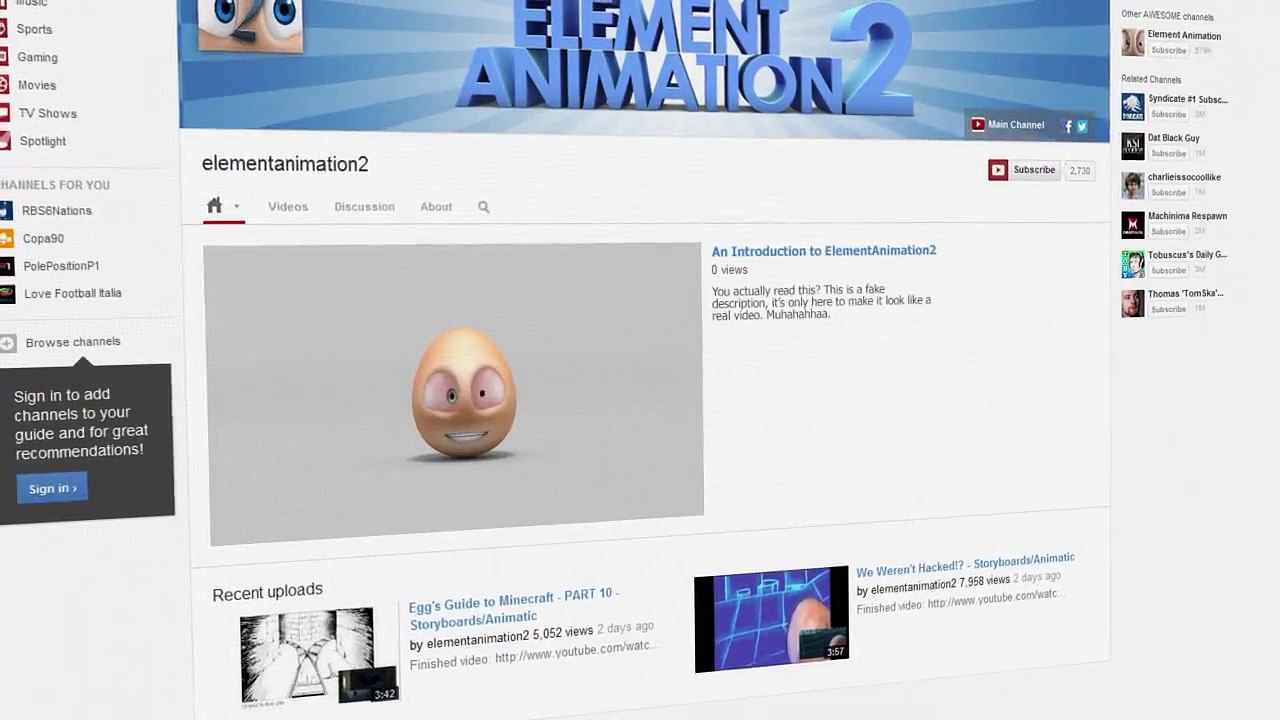1280x720 pixels.
Task: Switch to the Videos tab
Action: (288, 207)
